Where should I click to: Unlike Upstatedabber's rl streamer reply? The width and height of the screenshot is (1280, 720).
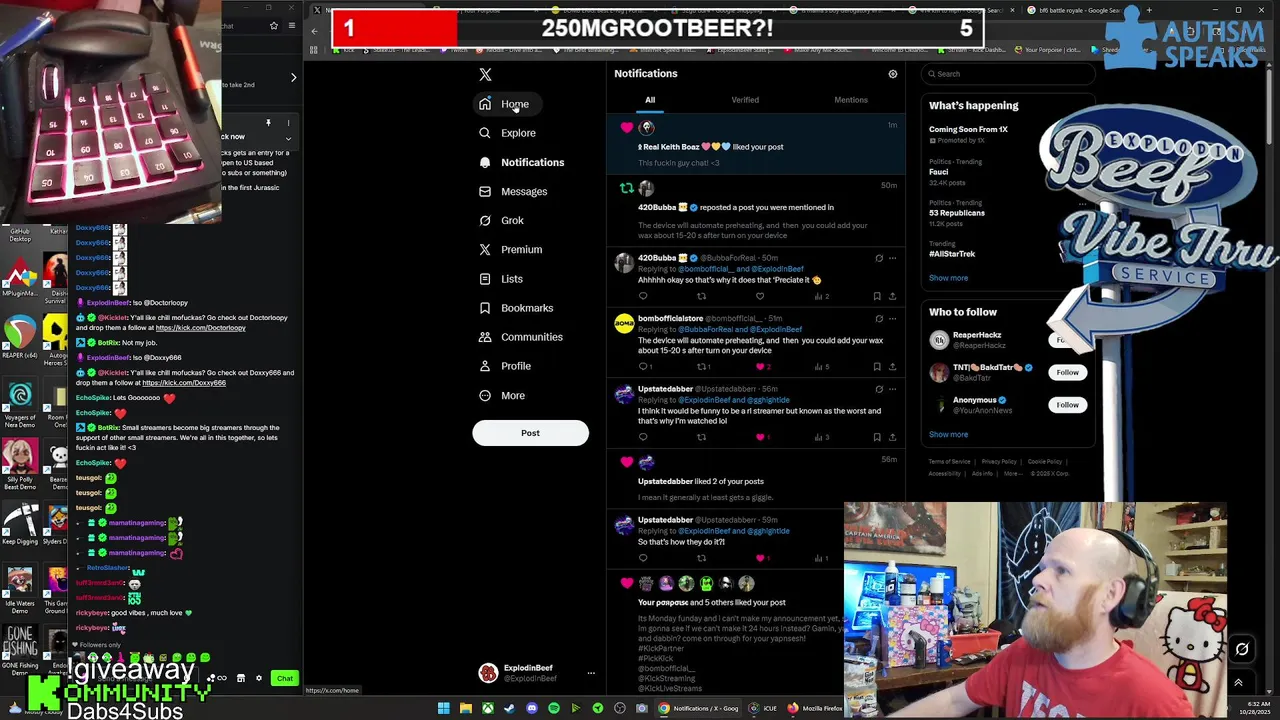tap(760, 437)
